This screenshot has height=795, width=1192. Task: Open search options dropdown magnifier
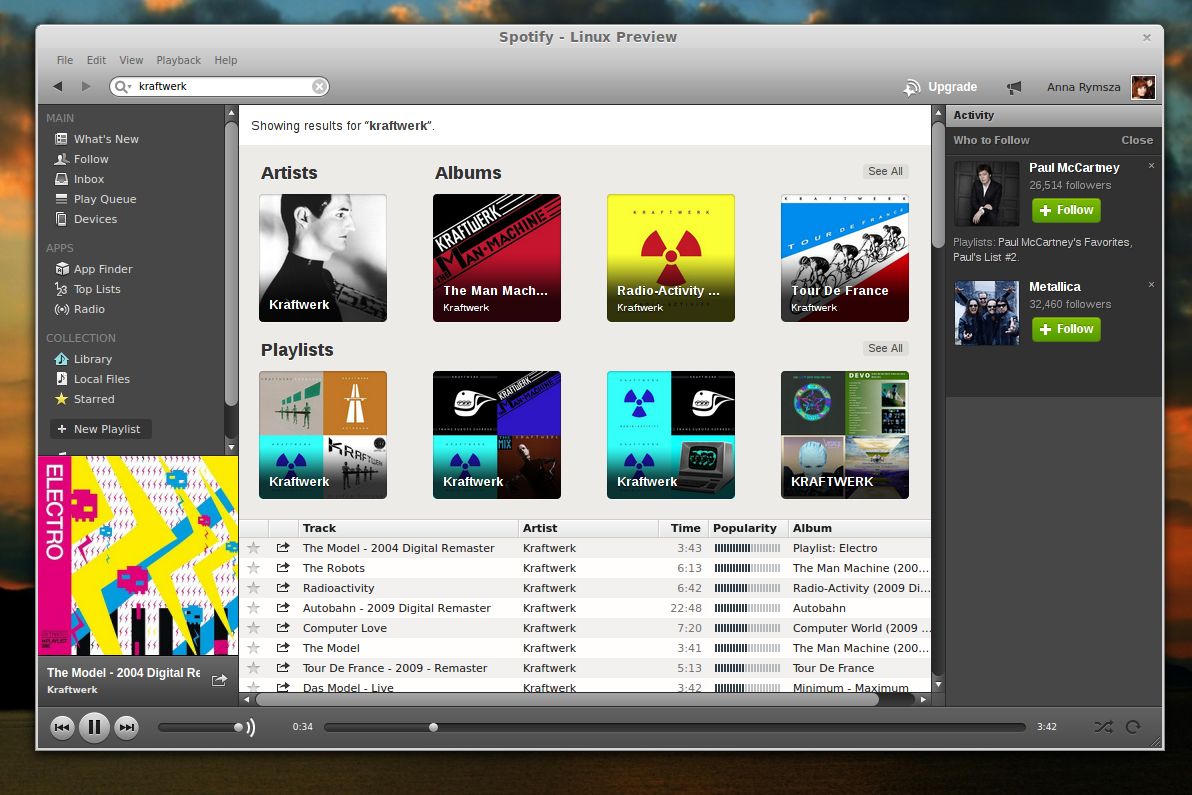click(122, 87)
